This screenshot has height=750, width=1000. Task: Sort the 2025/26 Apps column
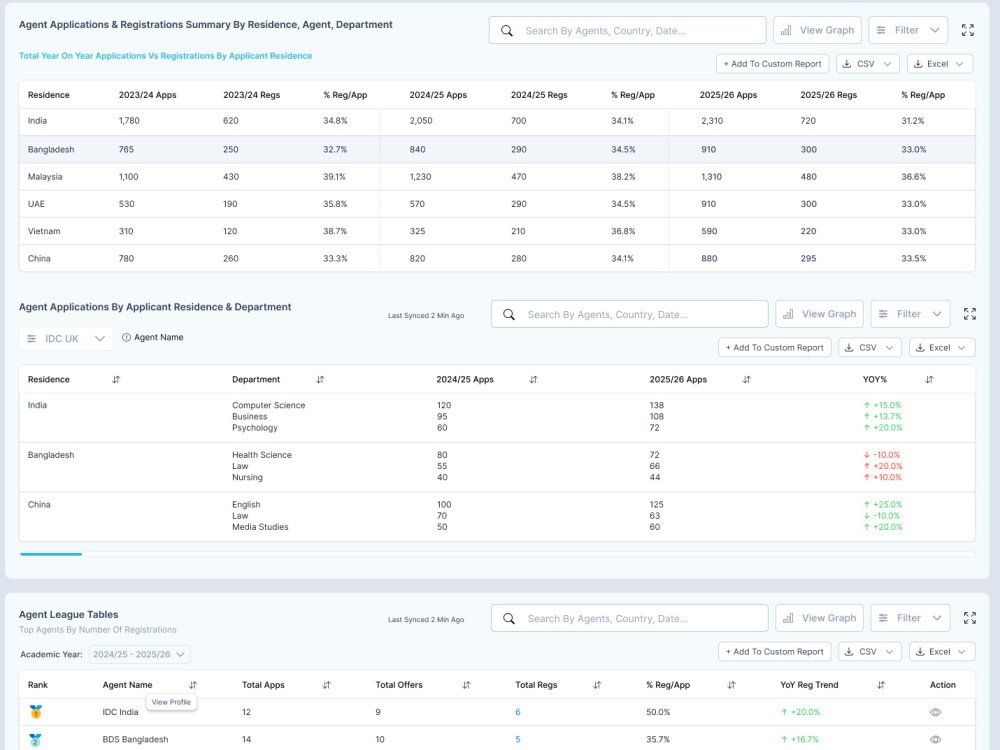pos(746,379)
